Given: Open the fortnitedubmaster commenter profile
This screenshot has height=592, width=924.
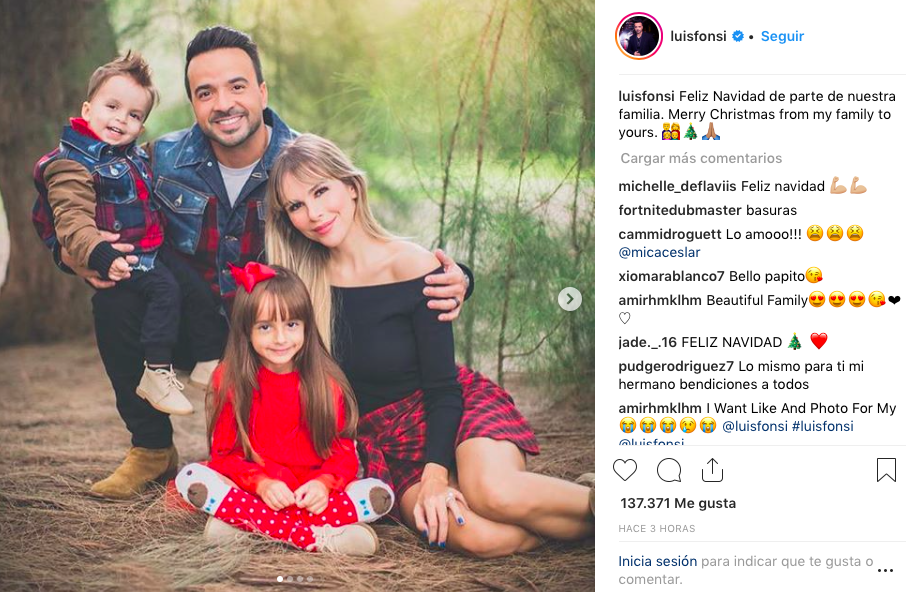Looking at the screenshot, I should point(680,210).
